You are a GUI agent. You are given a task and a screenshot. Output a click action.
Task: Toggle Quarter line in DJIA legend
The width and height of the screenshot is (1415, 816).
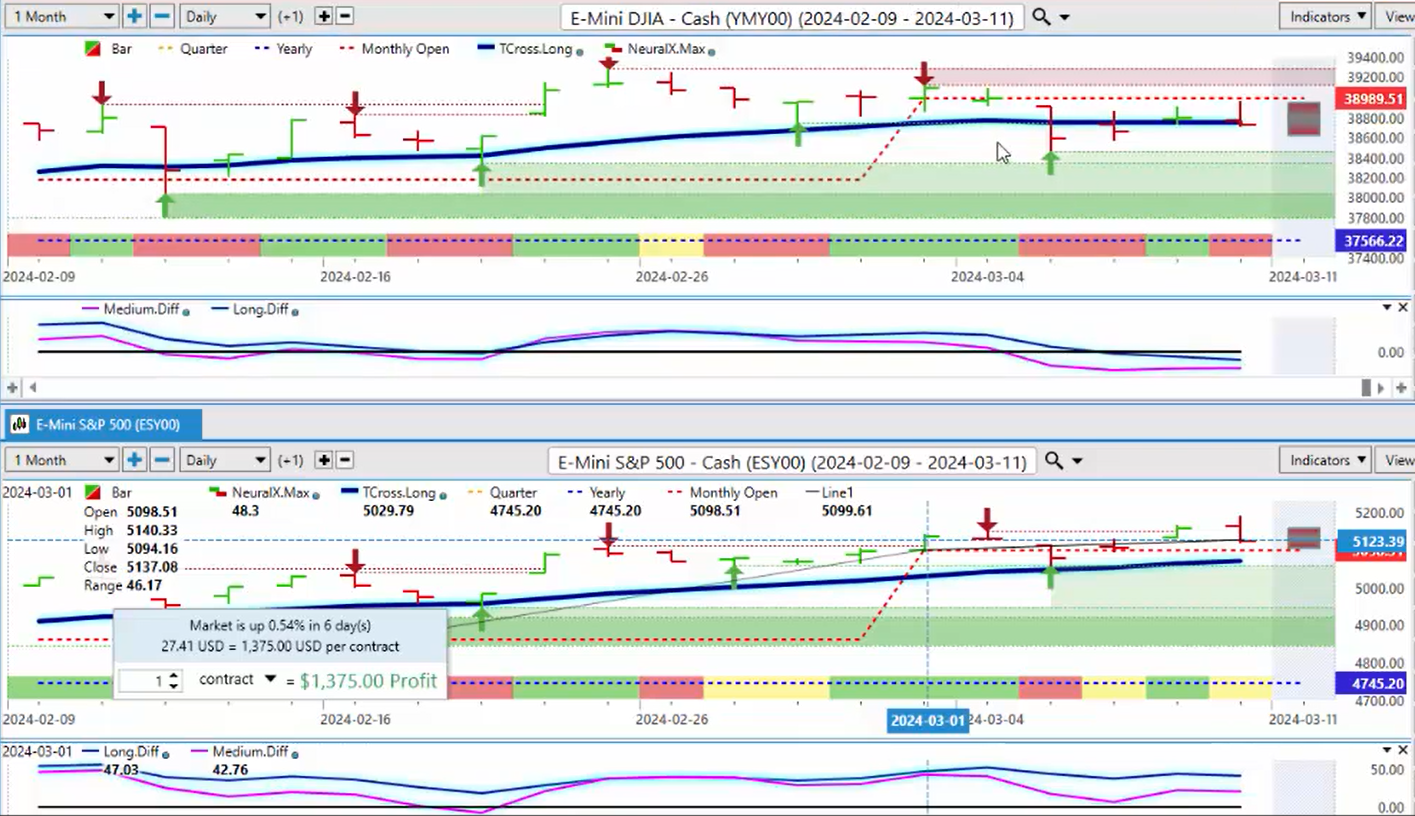point(193,49)
